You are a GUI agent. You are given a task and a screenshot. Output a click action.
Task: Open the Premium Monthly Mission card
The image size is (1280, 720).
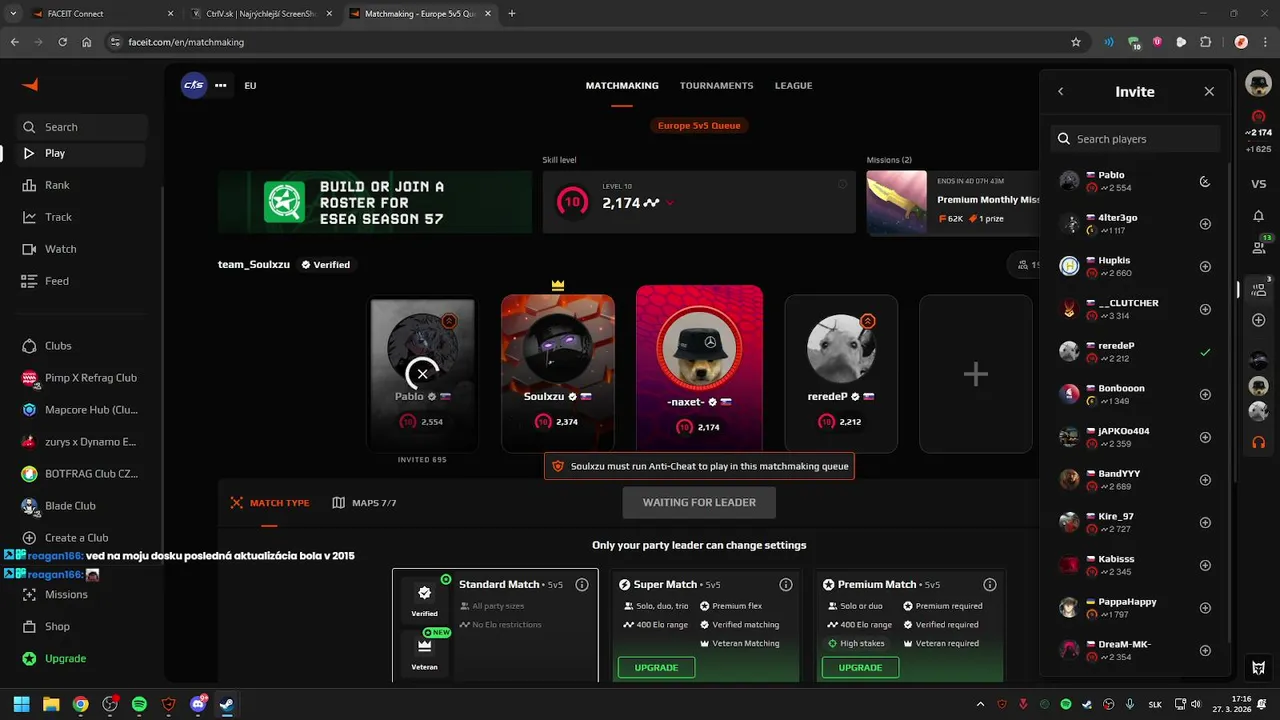coord(955,202)
